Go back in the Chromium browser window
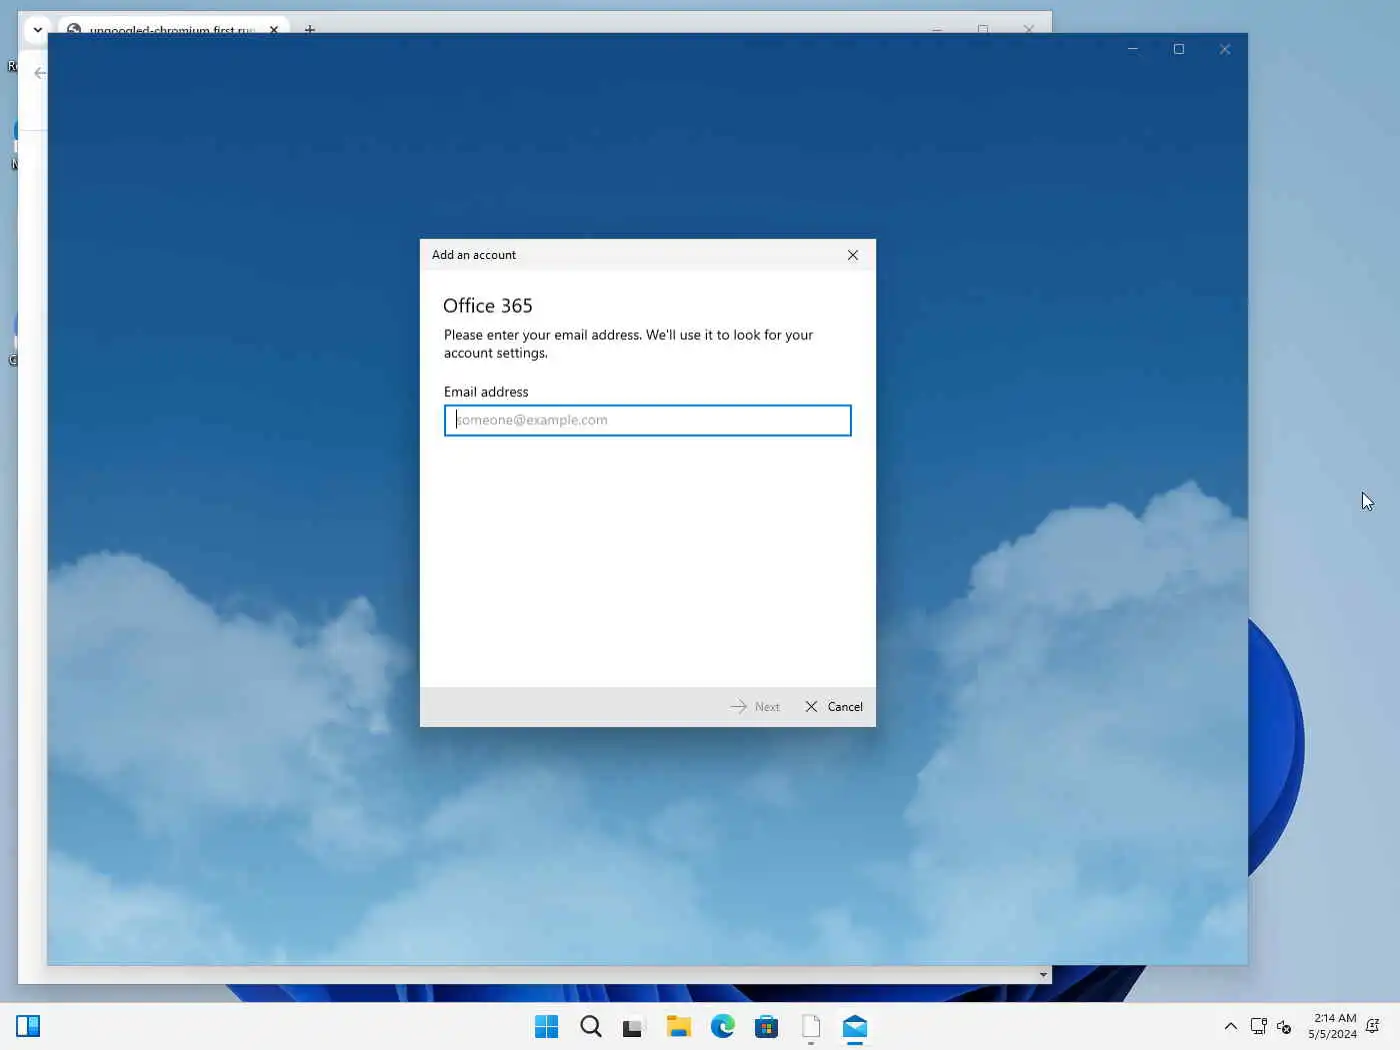Screen dimensions: 1400x1050 [x=39, y=73]
